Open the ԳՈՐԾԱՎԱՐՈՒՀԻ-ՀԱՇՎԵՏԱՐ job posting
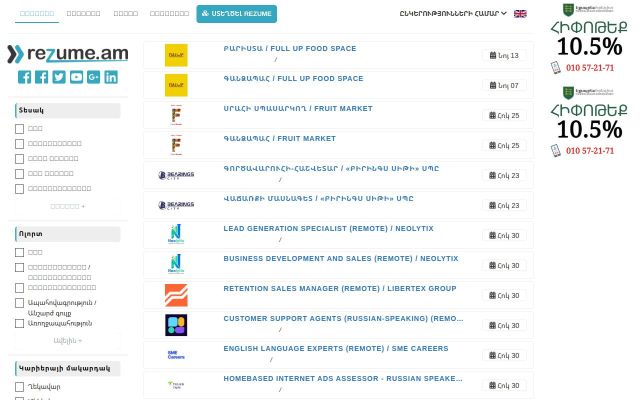 click(331, 169)
